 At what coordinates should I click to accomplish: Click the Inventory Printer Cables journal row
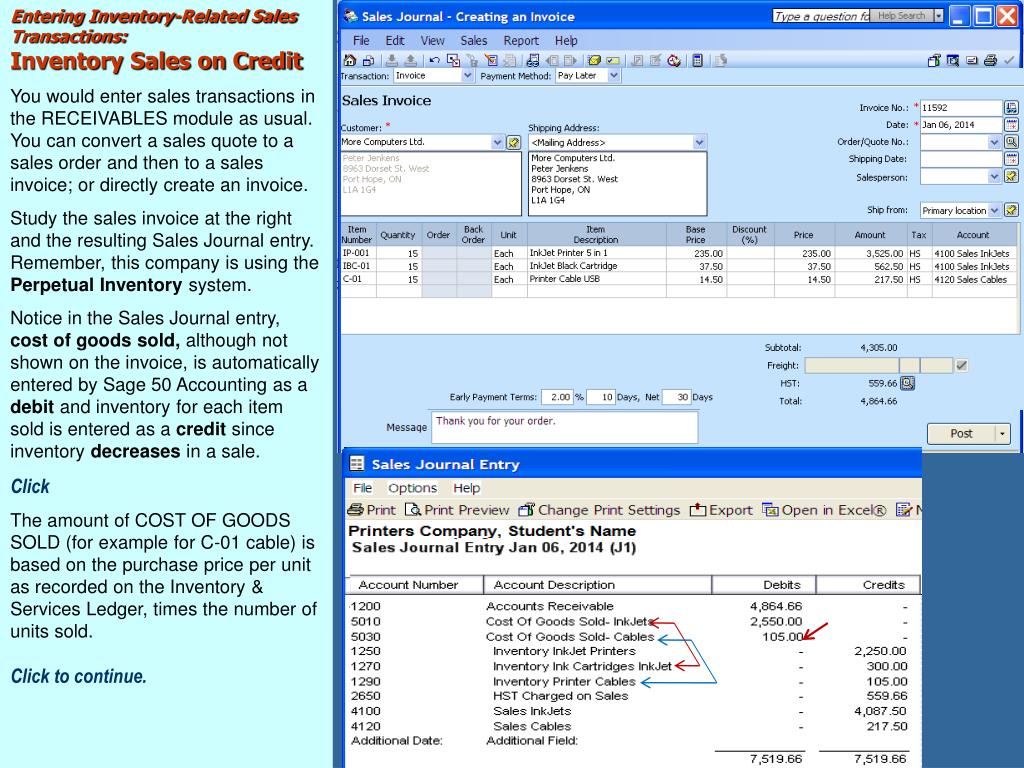(630, 681)
